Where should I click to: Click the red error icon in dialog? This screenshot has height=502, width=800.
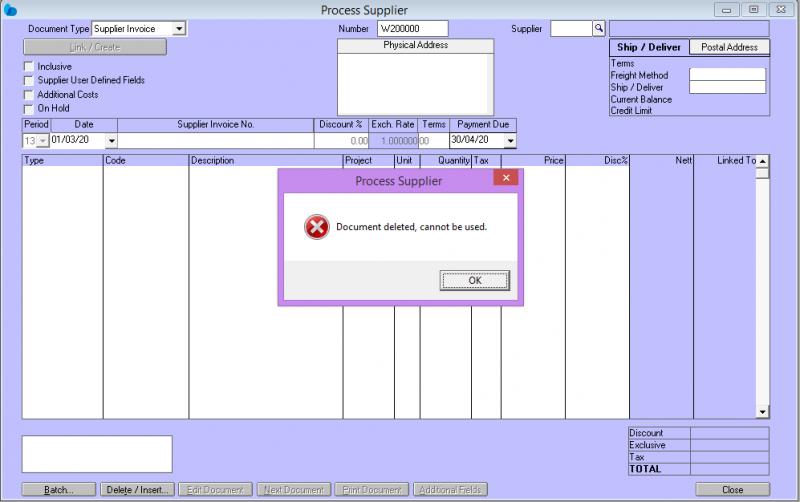point(316,227)
